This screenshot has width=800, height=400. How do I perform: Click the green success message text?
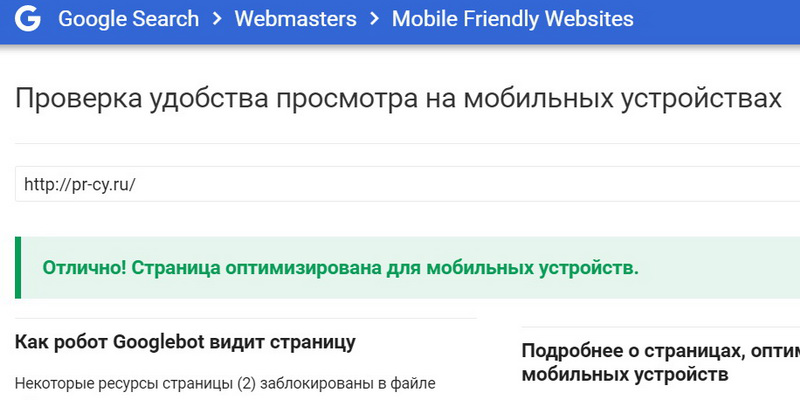(340, 268)
